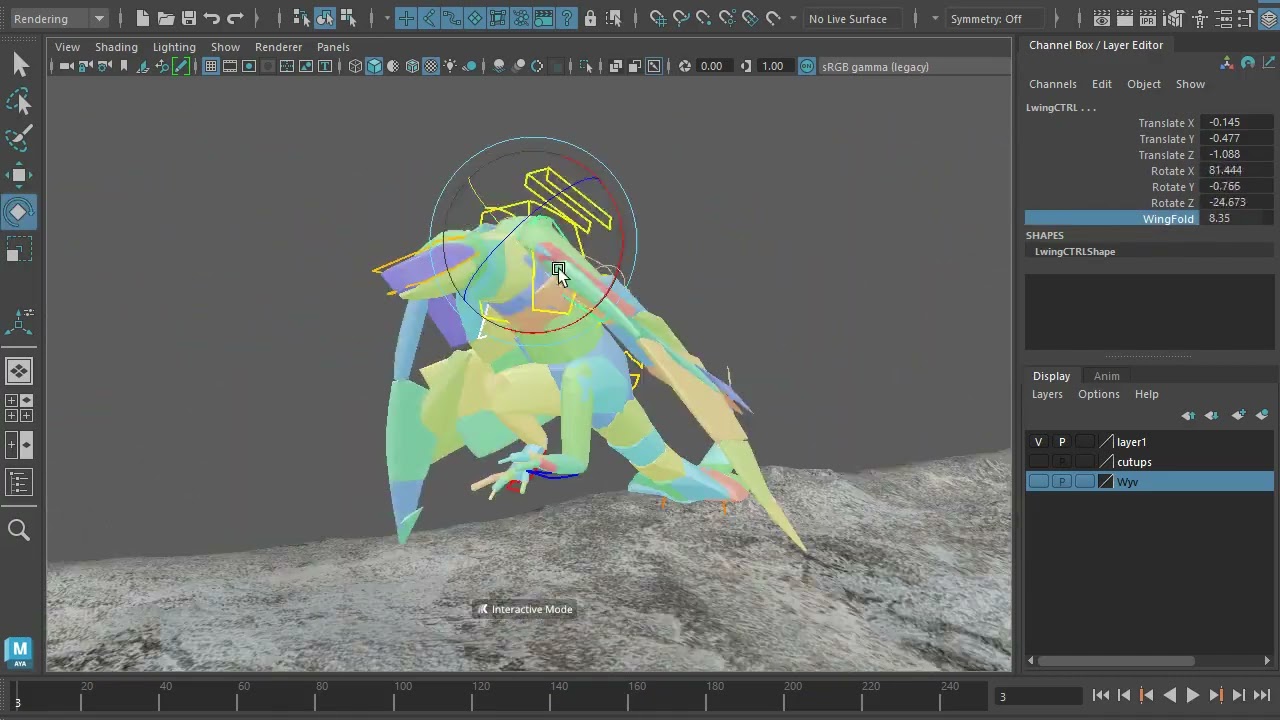The height and width of the screenshot is (720, 1280).
Task: Toggle playback P box for layer1
Action: pyautogui.click(x=1062, y=442)
